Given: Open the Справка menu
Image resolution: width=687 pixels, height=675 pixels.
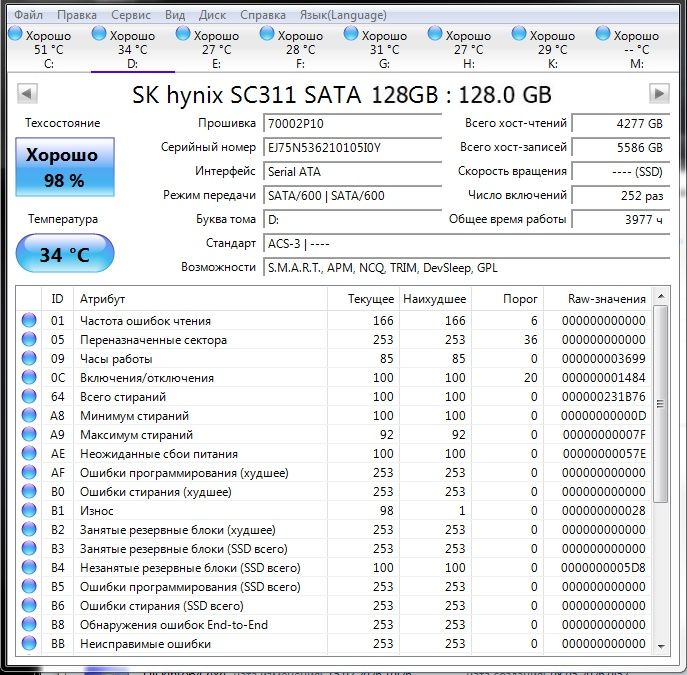Looking at the screenshot, I should click(263, 15).
